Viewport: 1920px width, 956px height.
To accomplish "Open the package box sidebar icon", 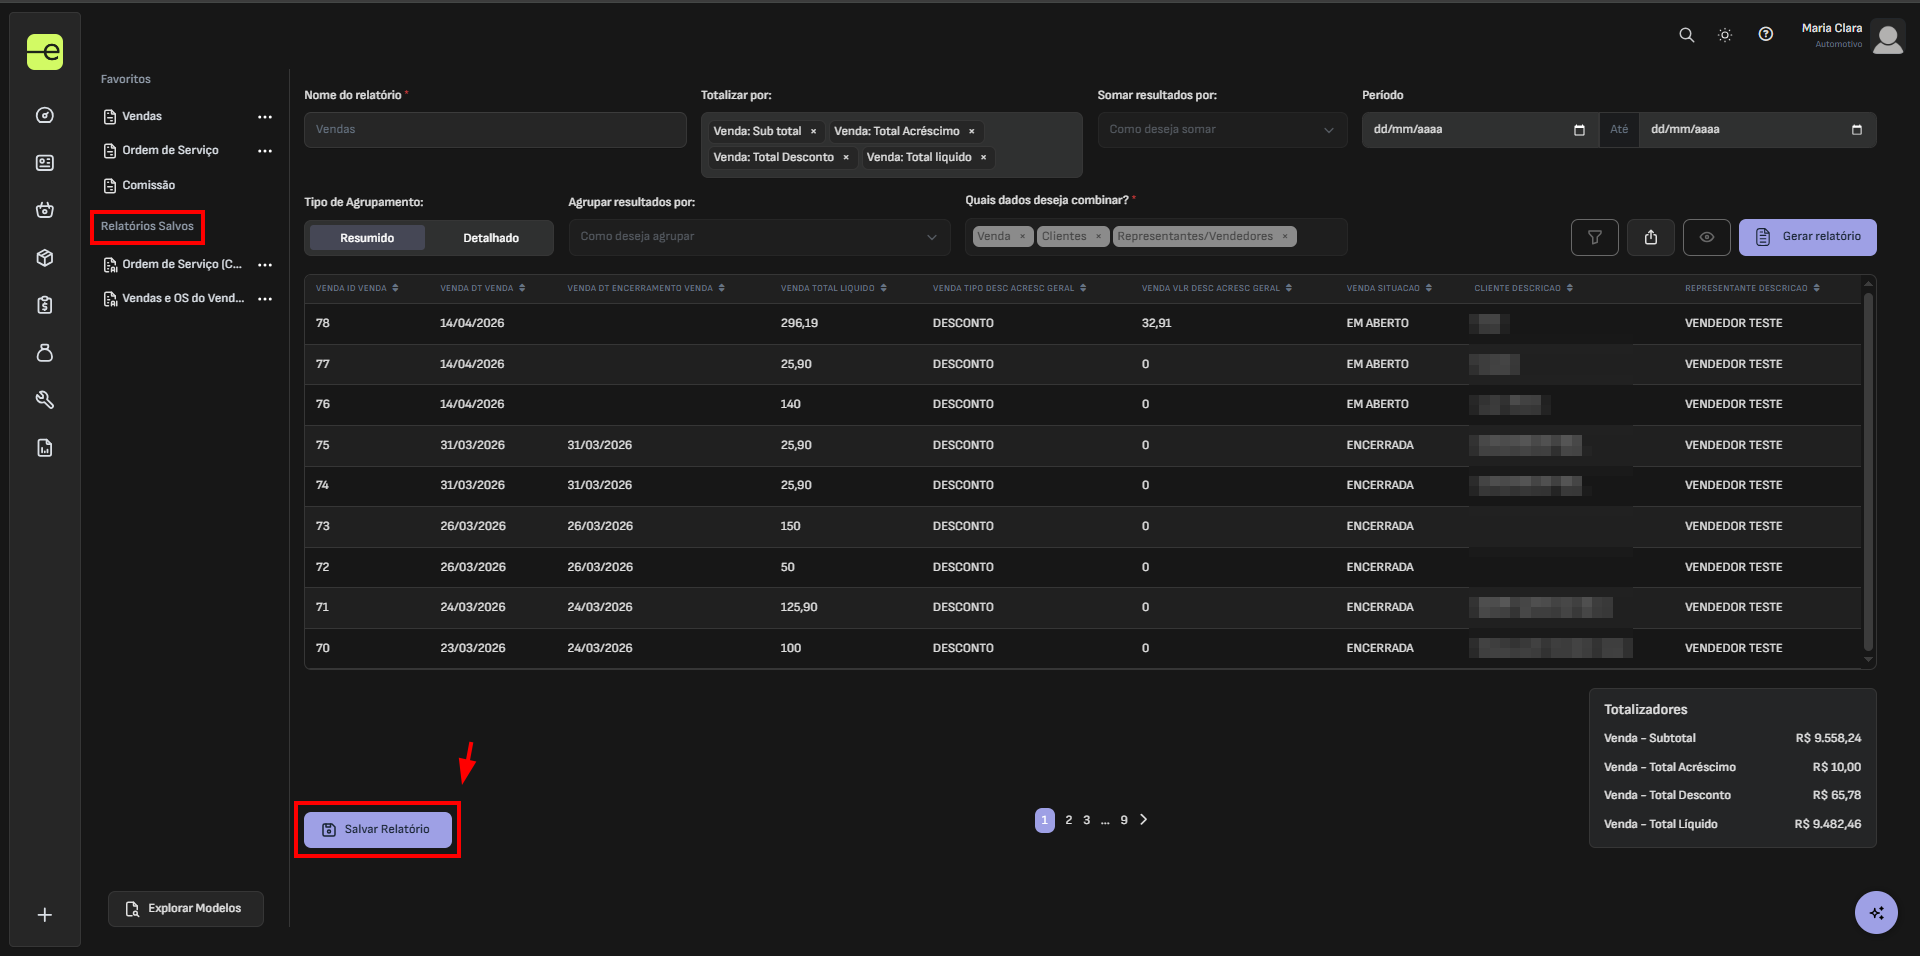I will click(x=45, y=258).
